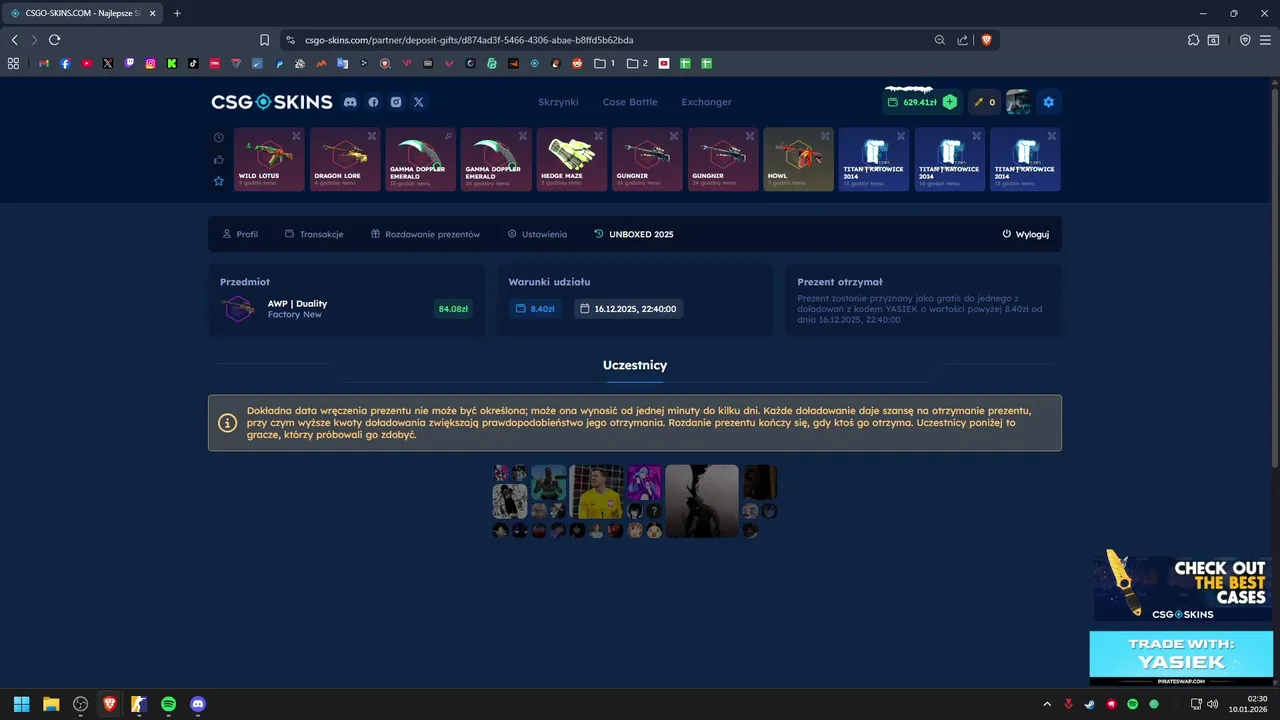Click the info icon in the yellow notice
The height and width of the screenshot is (720, 1280).
click(227, 423)
